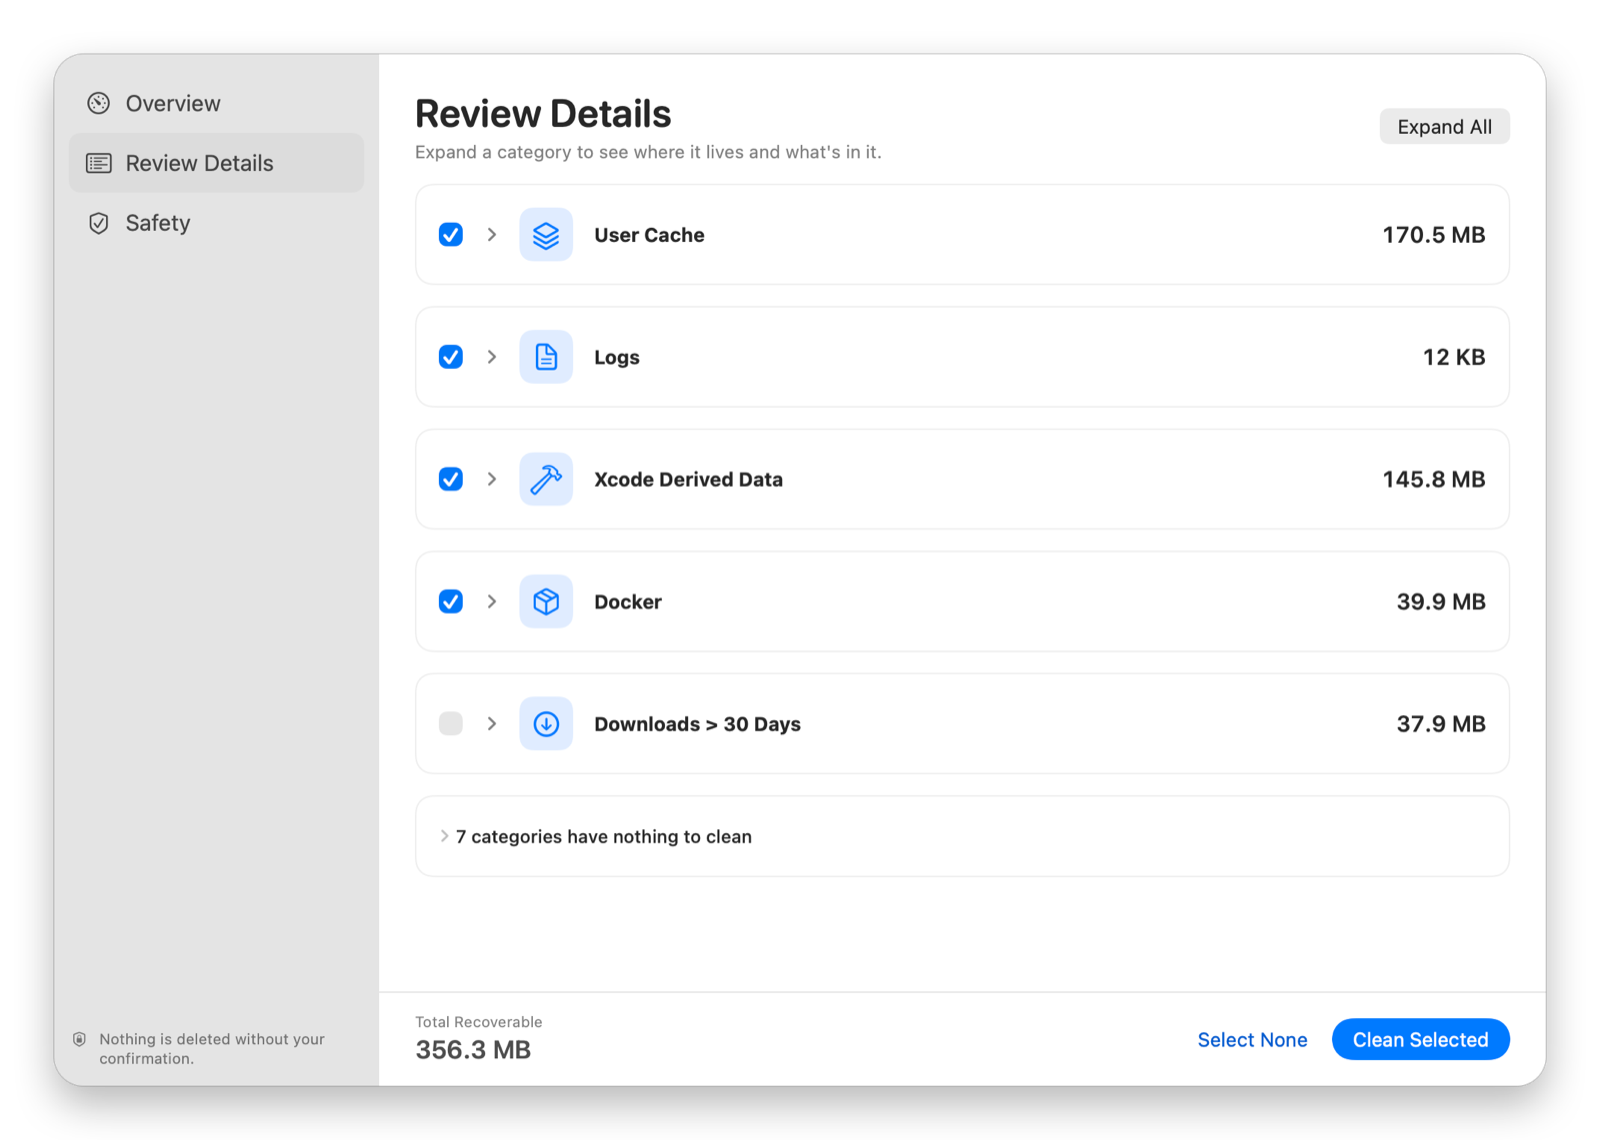1600x1140 pixels.
Task: Uncheck the User Cache checkbox
Action: point(451,235)
